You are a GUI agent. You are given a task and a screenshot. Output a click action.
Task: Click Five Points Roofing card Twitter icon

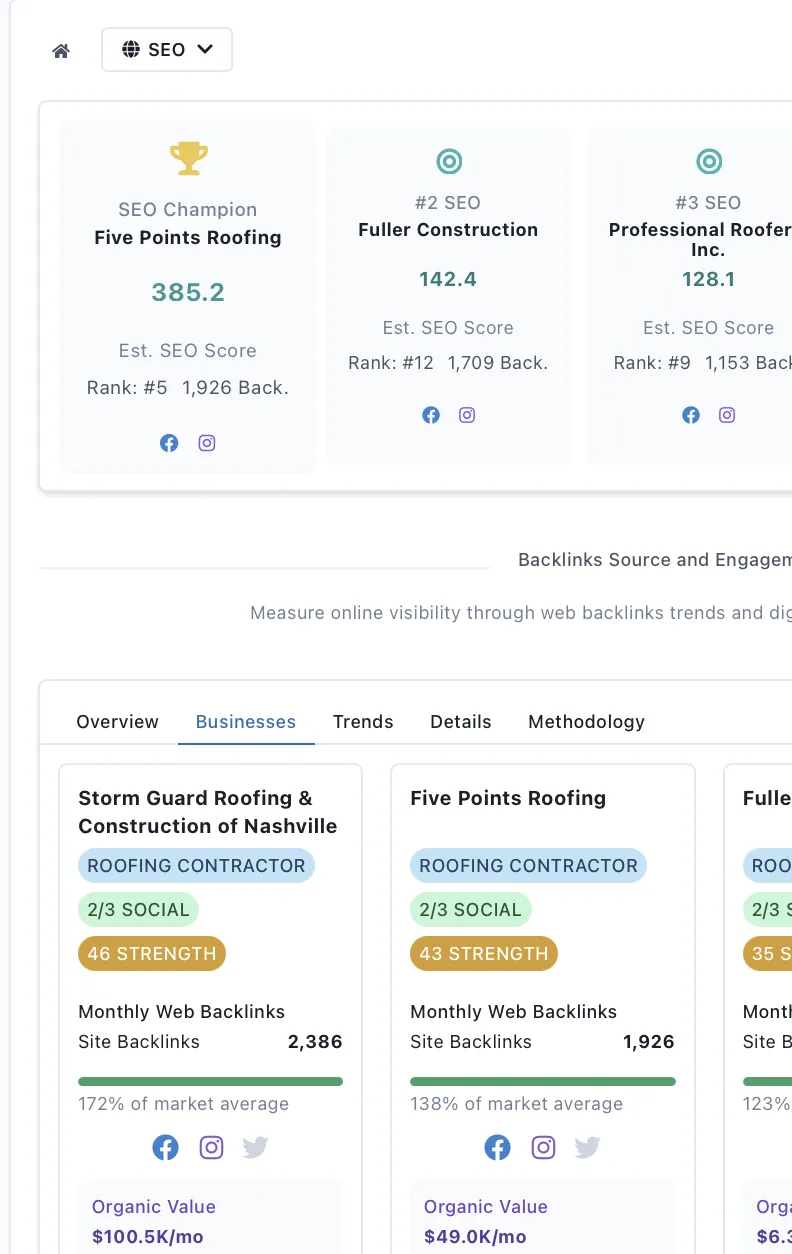[x=588, y=1147]
